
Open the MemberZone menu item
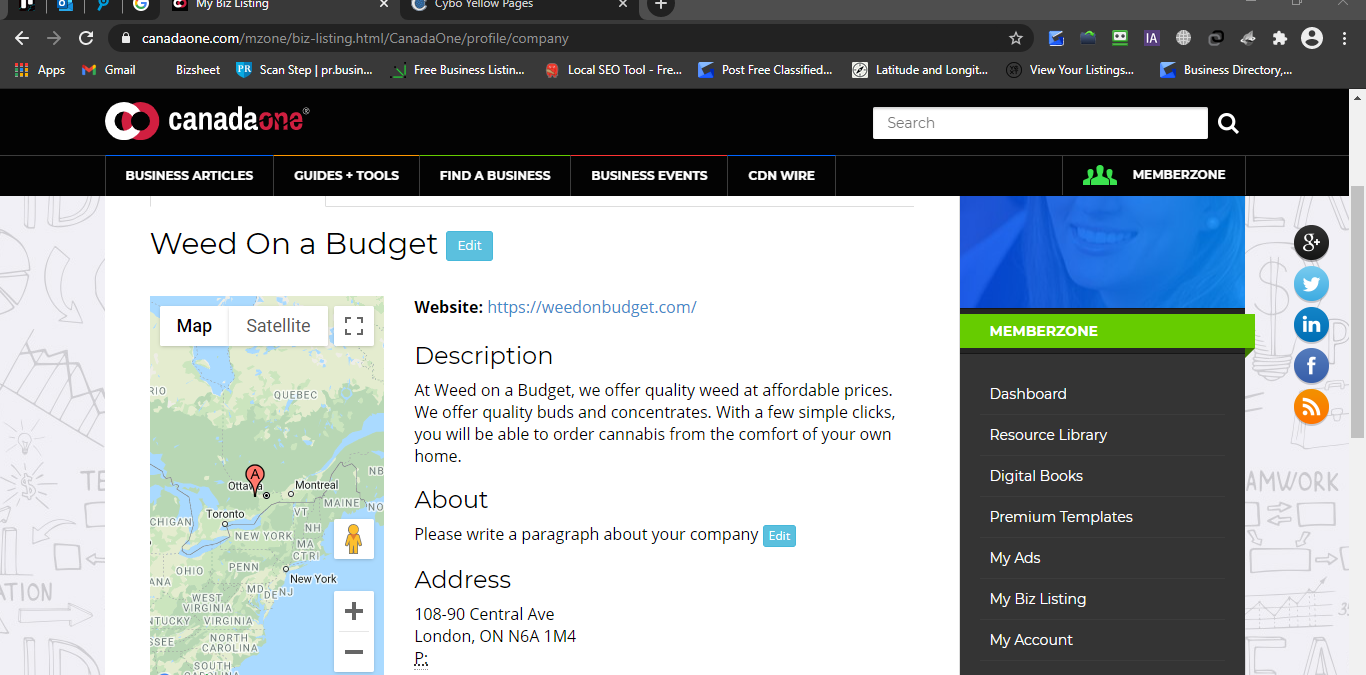coord(1154,175)
